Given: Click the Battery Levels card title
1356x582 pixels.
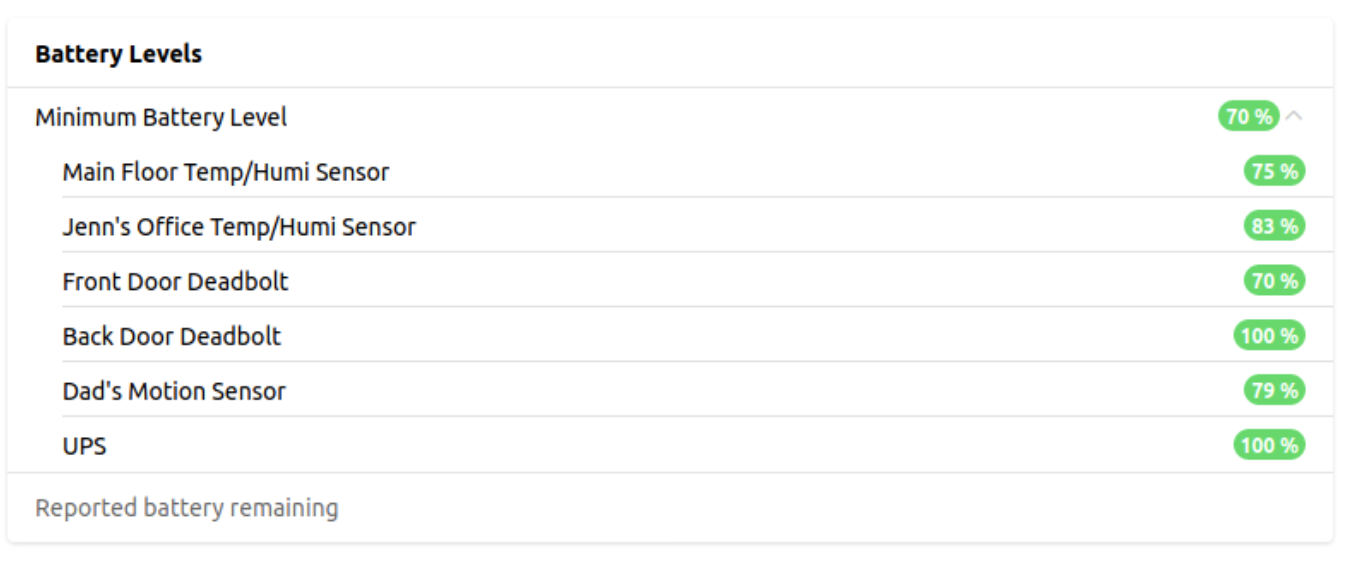Looking at the screenshot, I should click(119, 54).
